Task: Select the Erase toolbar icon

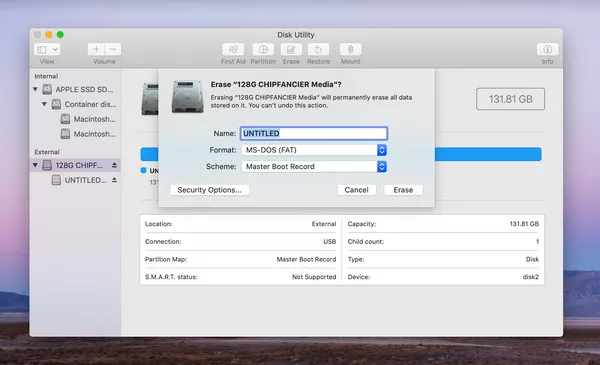Action: pyautogui.click(x=291, y=49)
